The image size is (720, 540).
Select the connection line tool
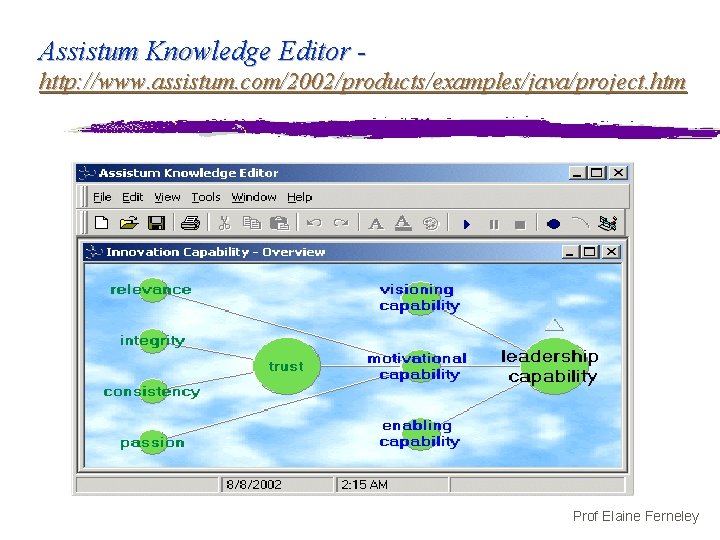click(580, 223)
